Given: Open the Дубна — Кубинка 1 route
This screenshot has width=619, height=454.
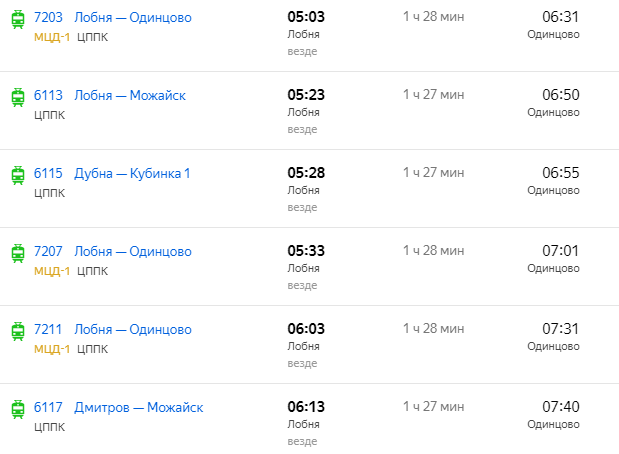Looking at the screenshot, I should pos(132,173).
